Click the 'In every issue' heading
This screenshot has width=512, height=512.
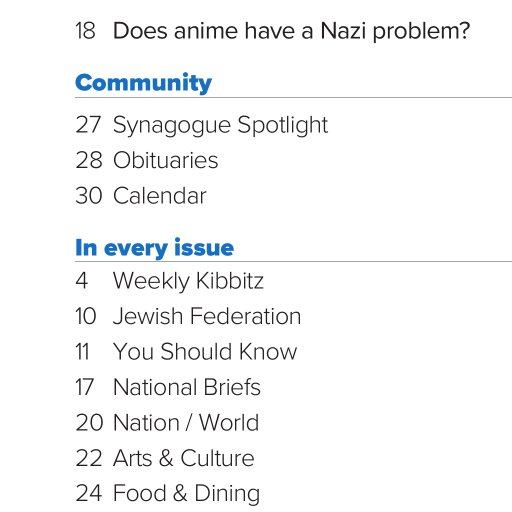pos(154,248)
